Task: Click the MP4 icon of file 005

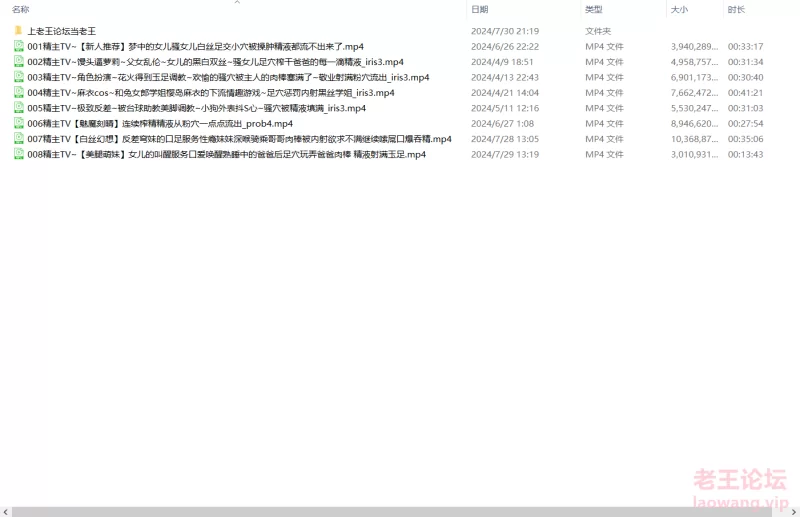Action: point(18,107)
